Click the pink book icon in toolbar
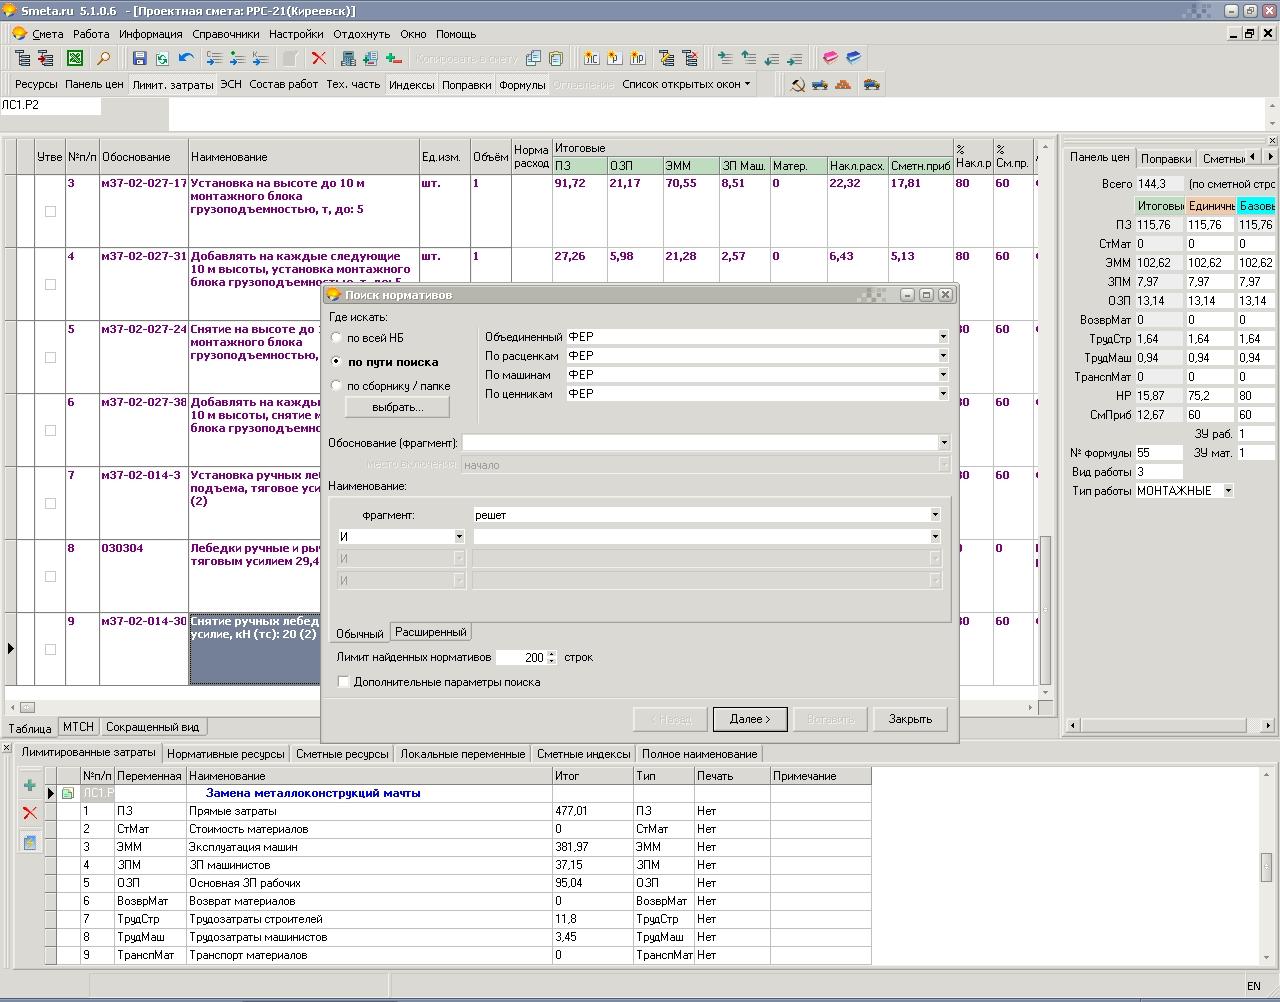 830,58
